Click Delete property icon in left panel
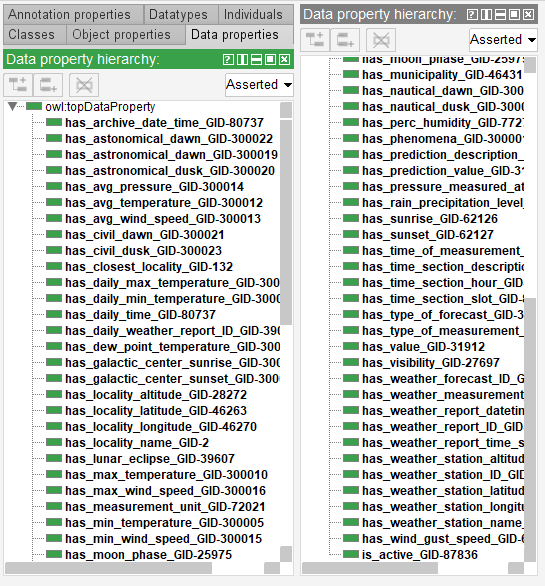The width and height of the screenshot is (545, 586). (x=84, y=85)
